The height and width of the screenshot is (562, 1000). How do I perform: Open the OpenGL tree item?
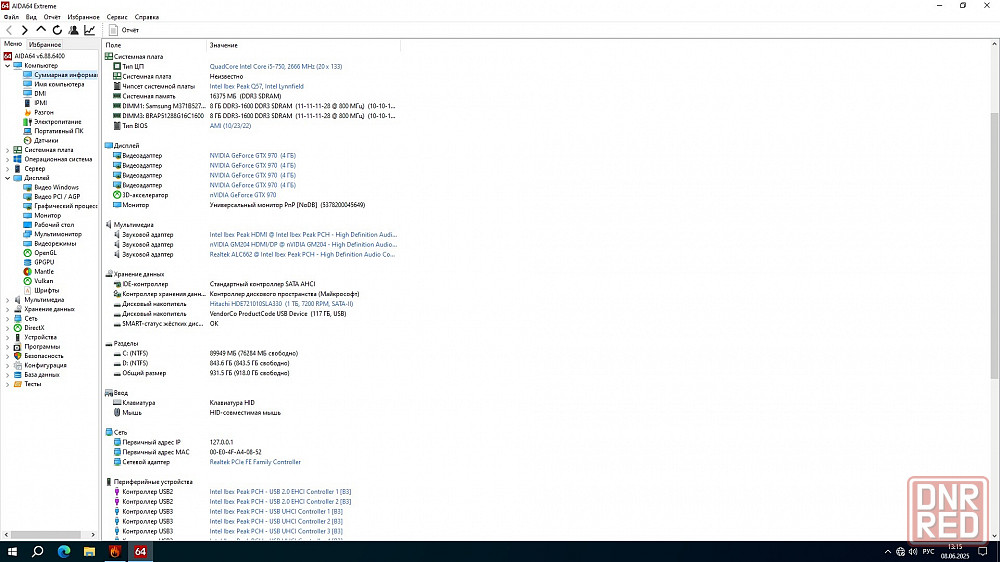(x=40, y=253)
